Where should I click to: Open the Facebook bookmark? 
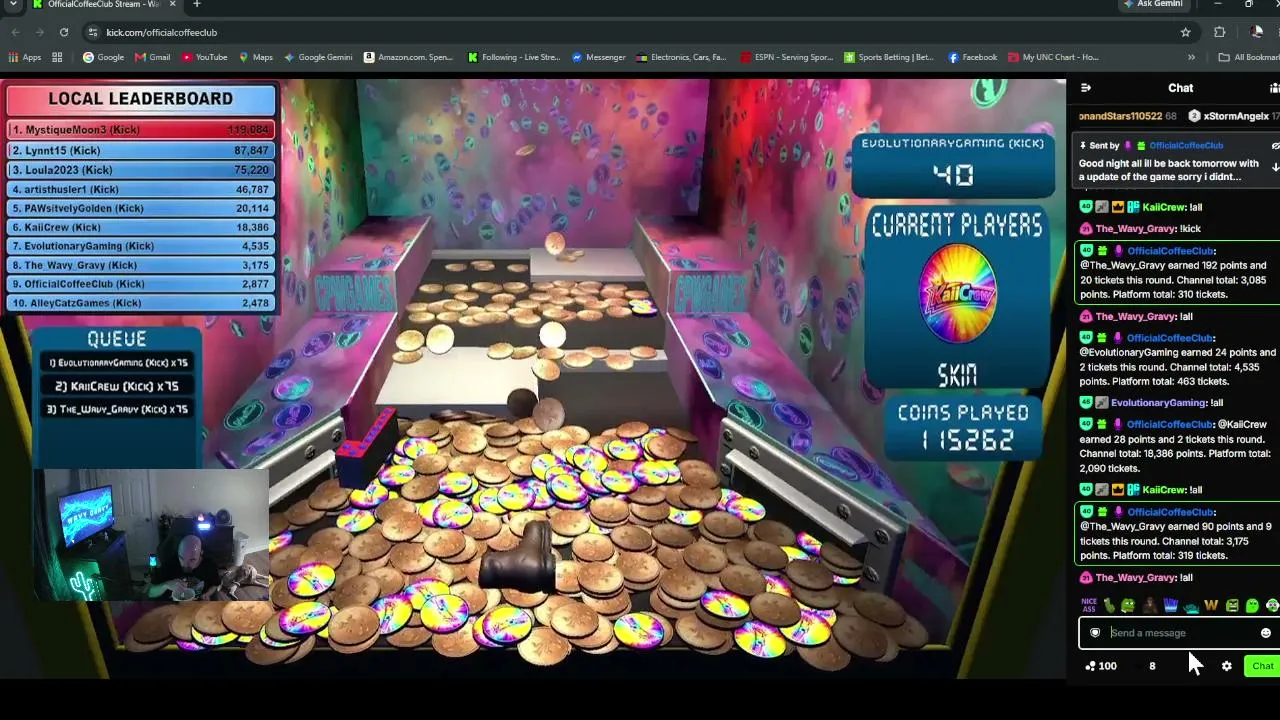(x=972, y=57)
